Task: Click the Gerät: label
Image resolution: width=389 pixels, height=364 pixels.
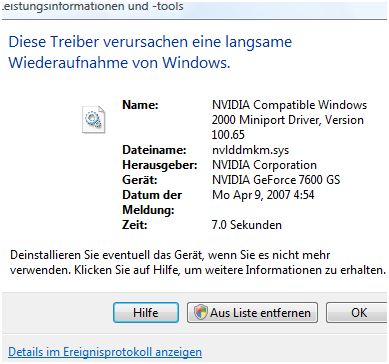Action: pyautogui.click(x=140, y=180)
